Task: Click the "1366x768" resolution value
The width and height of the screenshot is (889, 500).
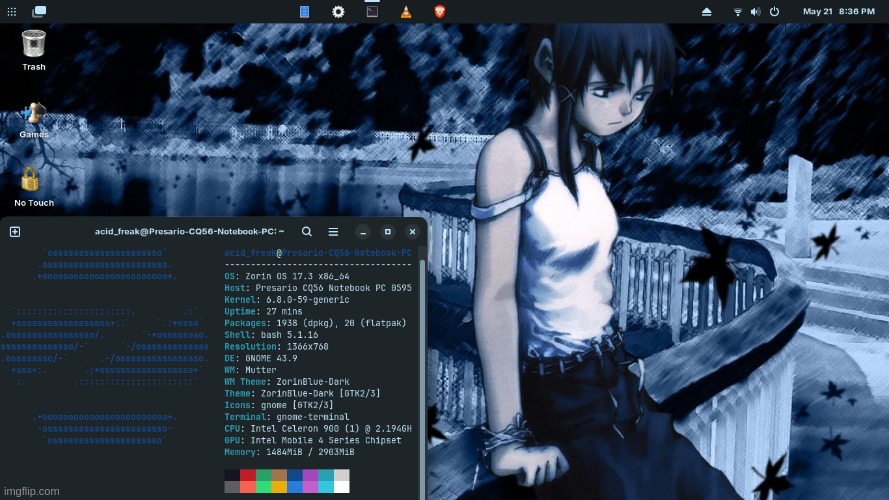Action: 307,346
